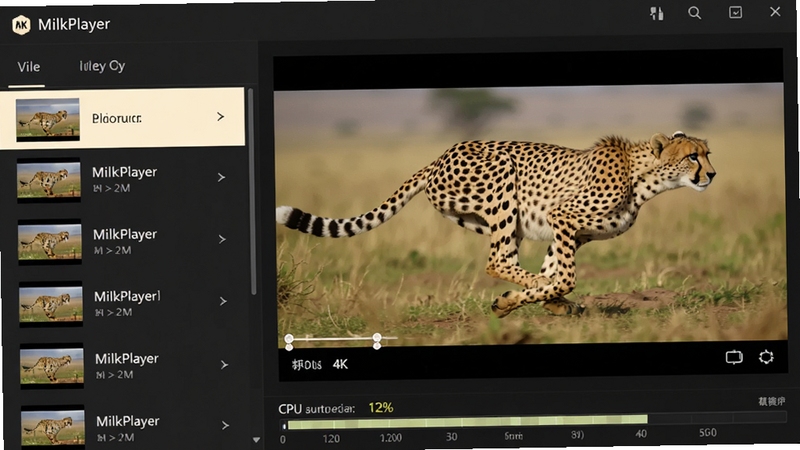
Task: Open the search magnifier icon
Action: point(694,13)
